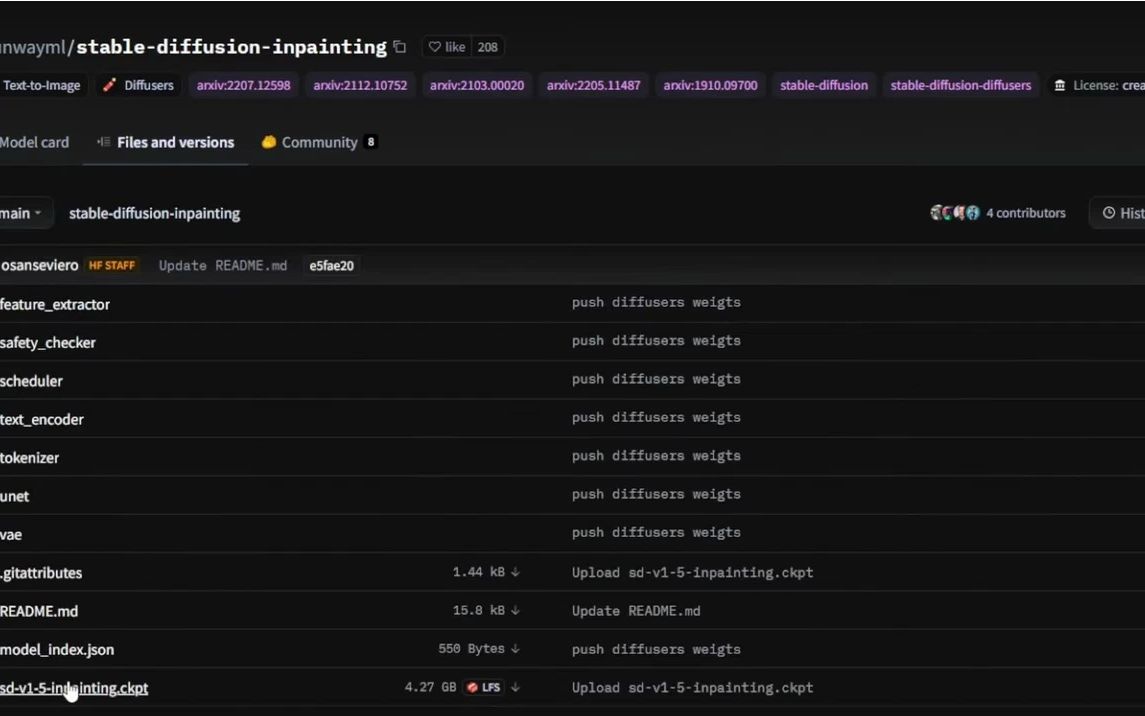Screen dimensions: 1145x716
Task: Copy the model name with the copy icon
Action: [400, 47]
